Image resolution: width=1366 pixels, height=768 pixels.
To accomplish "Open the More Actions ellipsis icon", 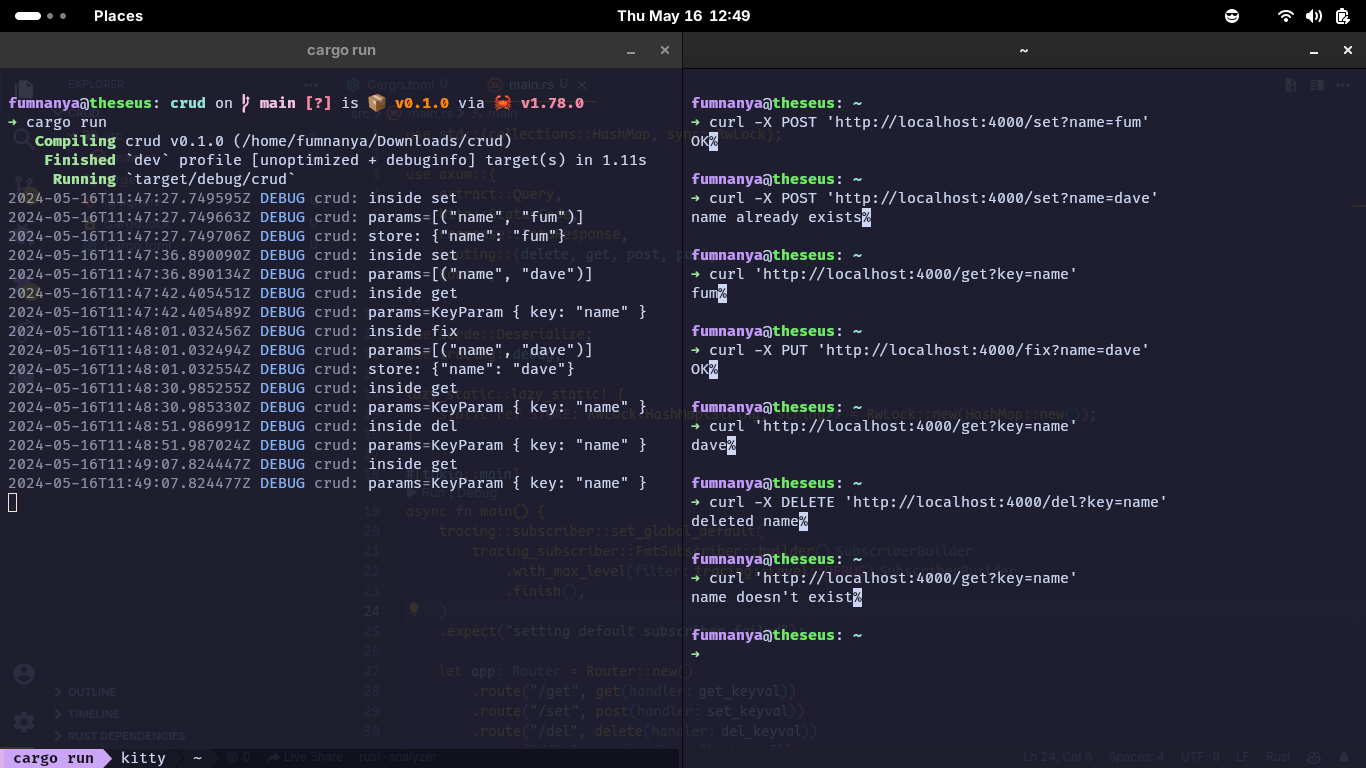I will [x=1343, y=85].
